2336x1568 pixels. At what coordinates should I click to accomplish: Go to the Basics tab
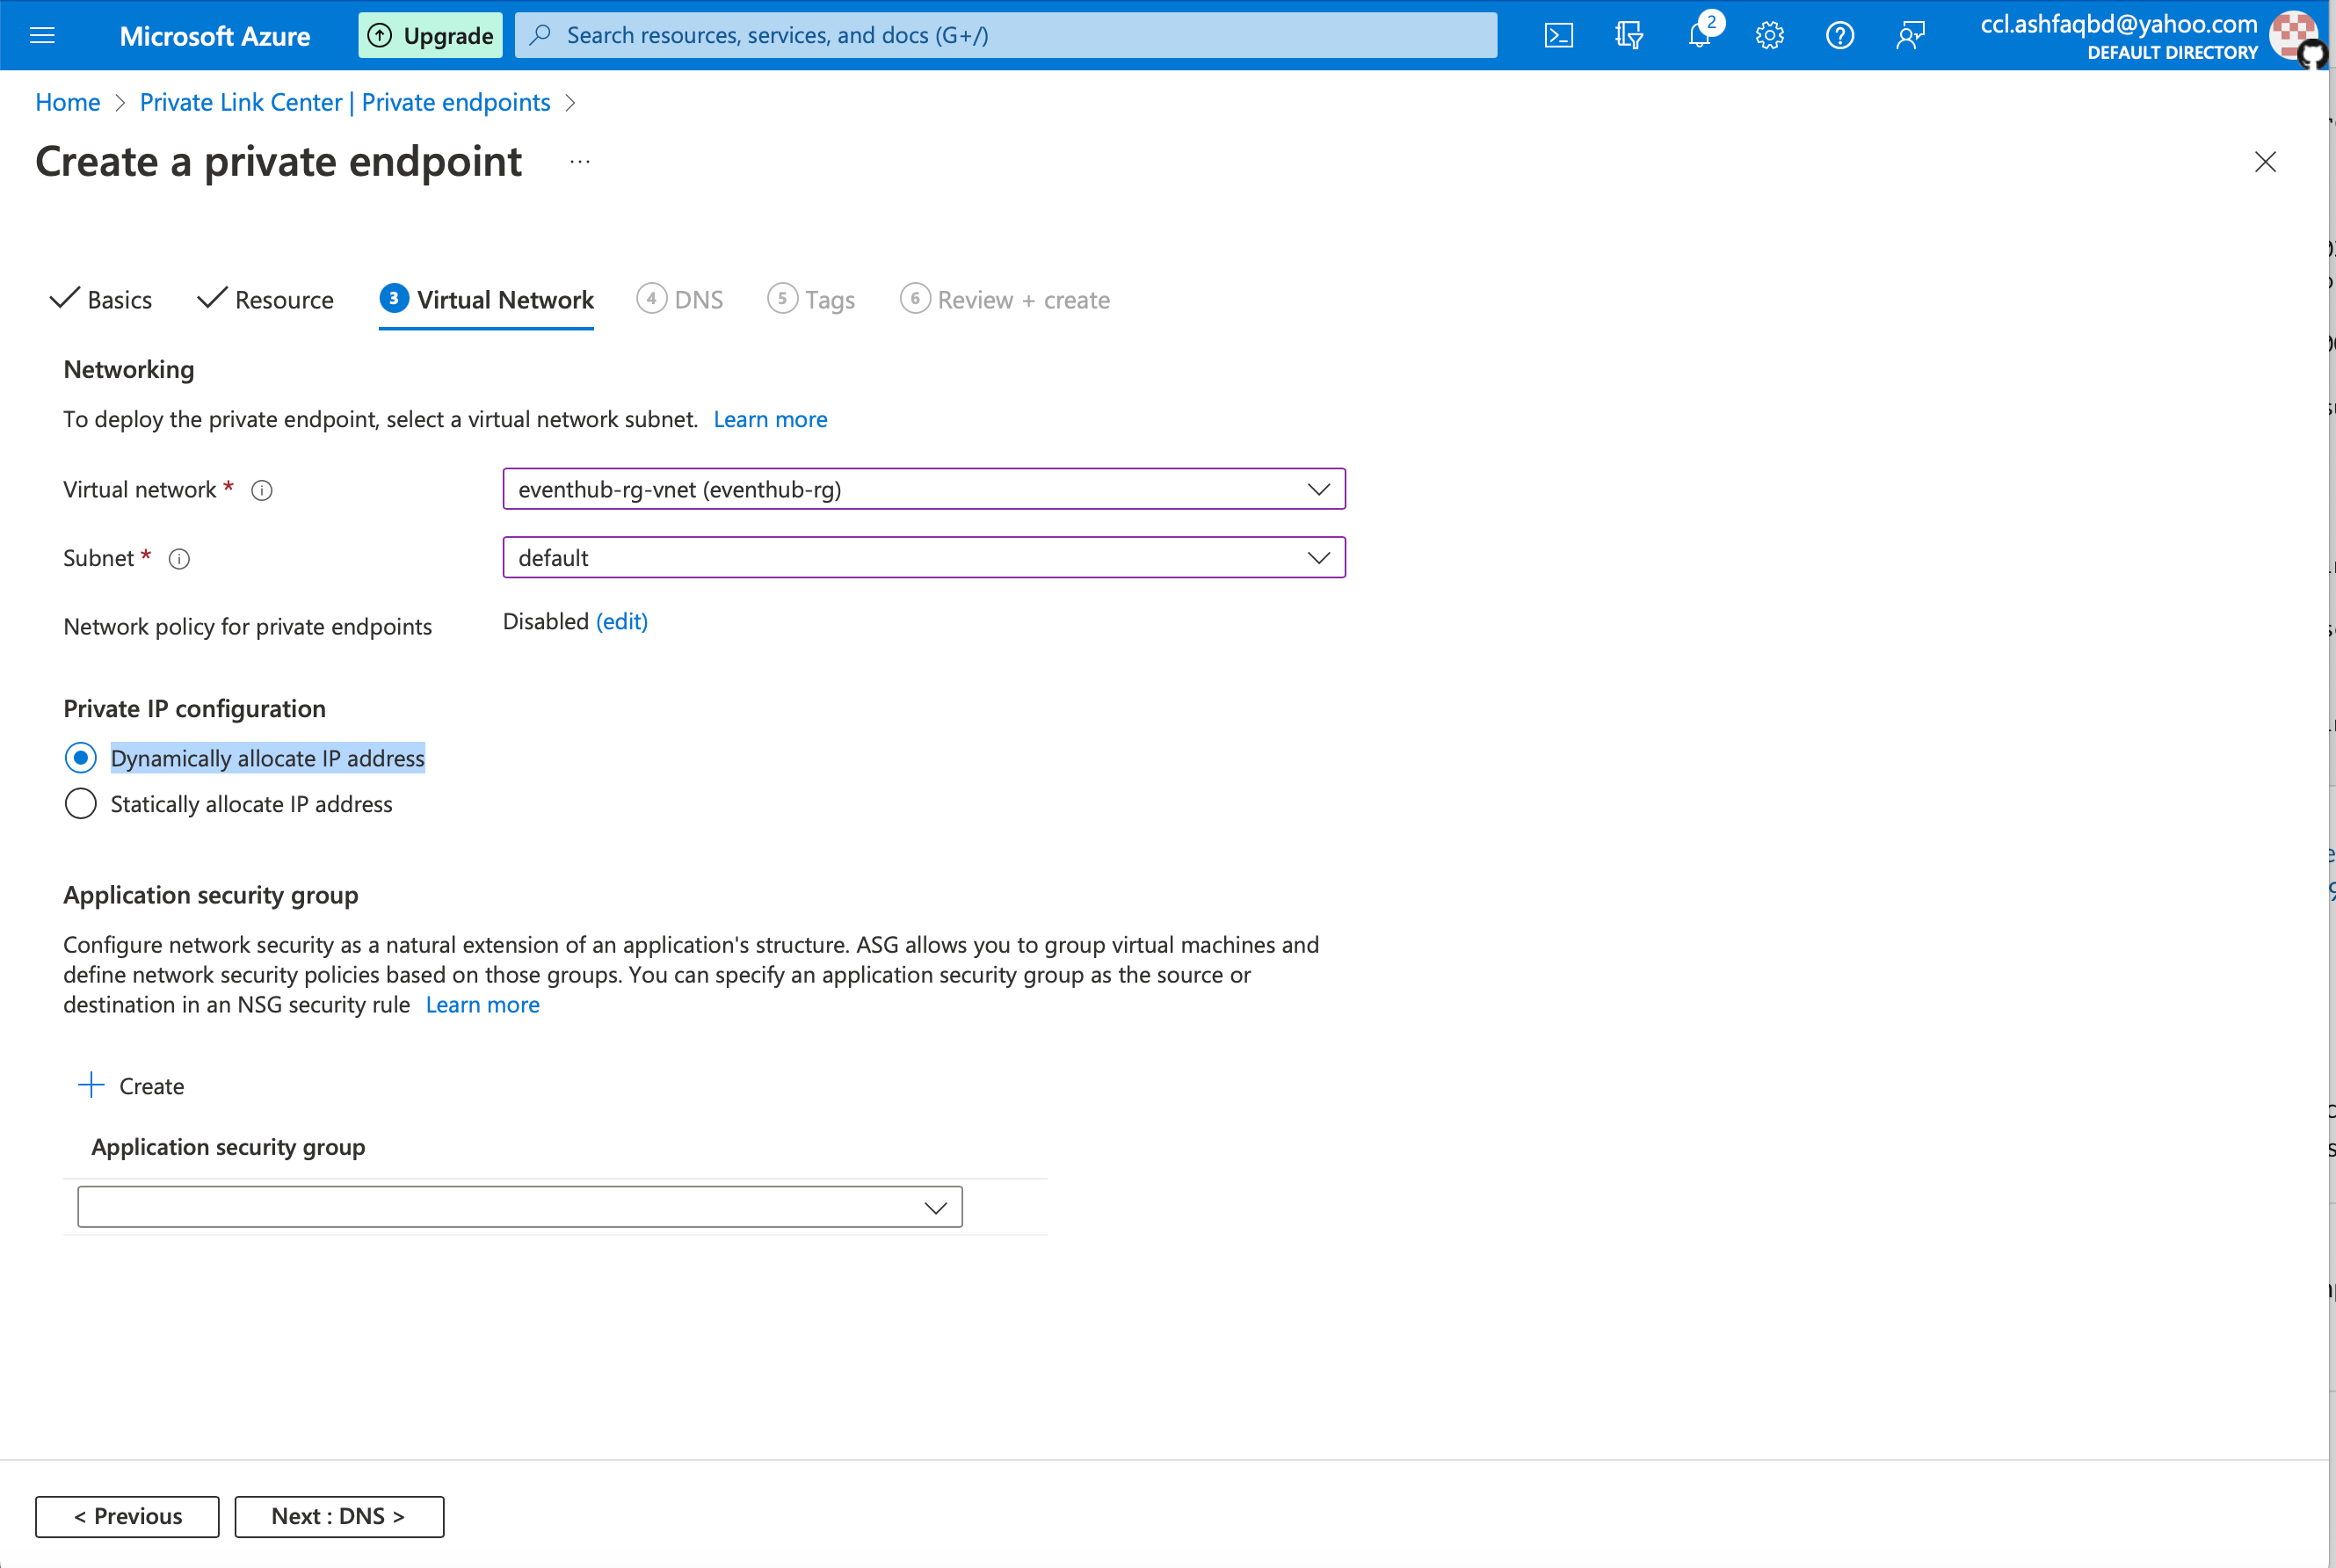[101, 299]
